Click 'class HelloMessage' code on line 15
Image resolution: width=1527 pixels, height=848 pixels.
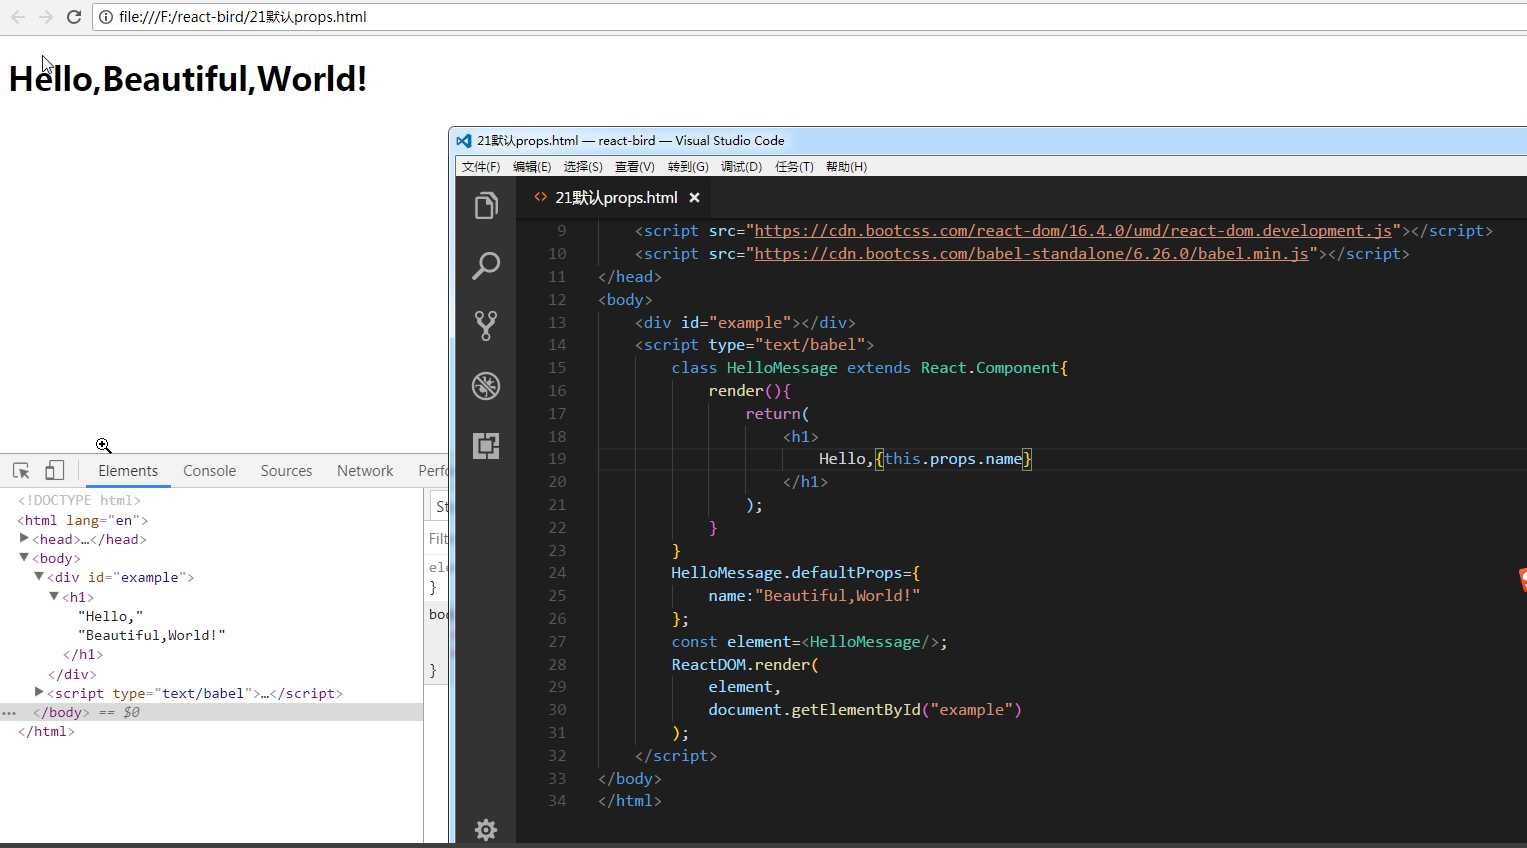pos(754,368)
